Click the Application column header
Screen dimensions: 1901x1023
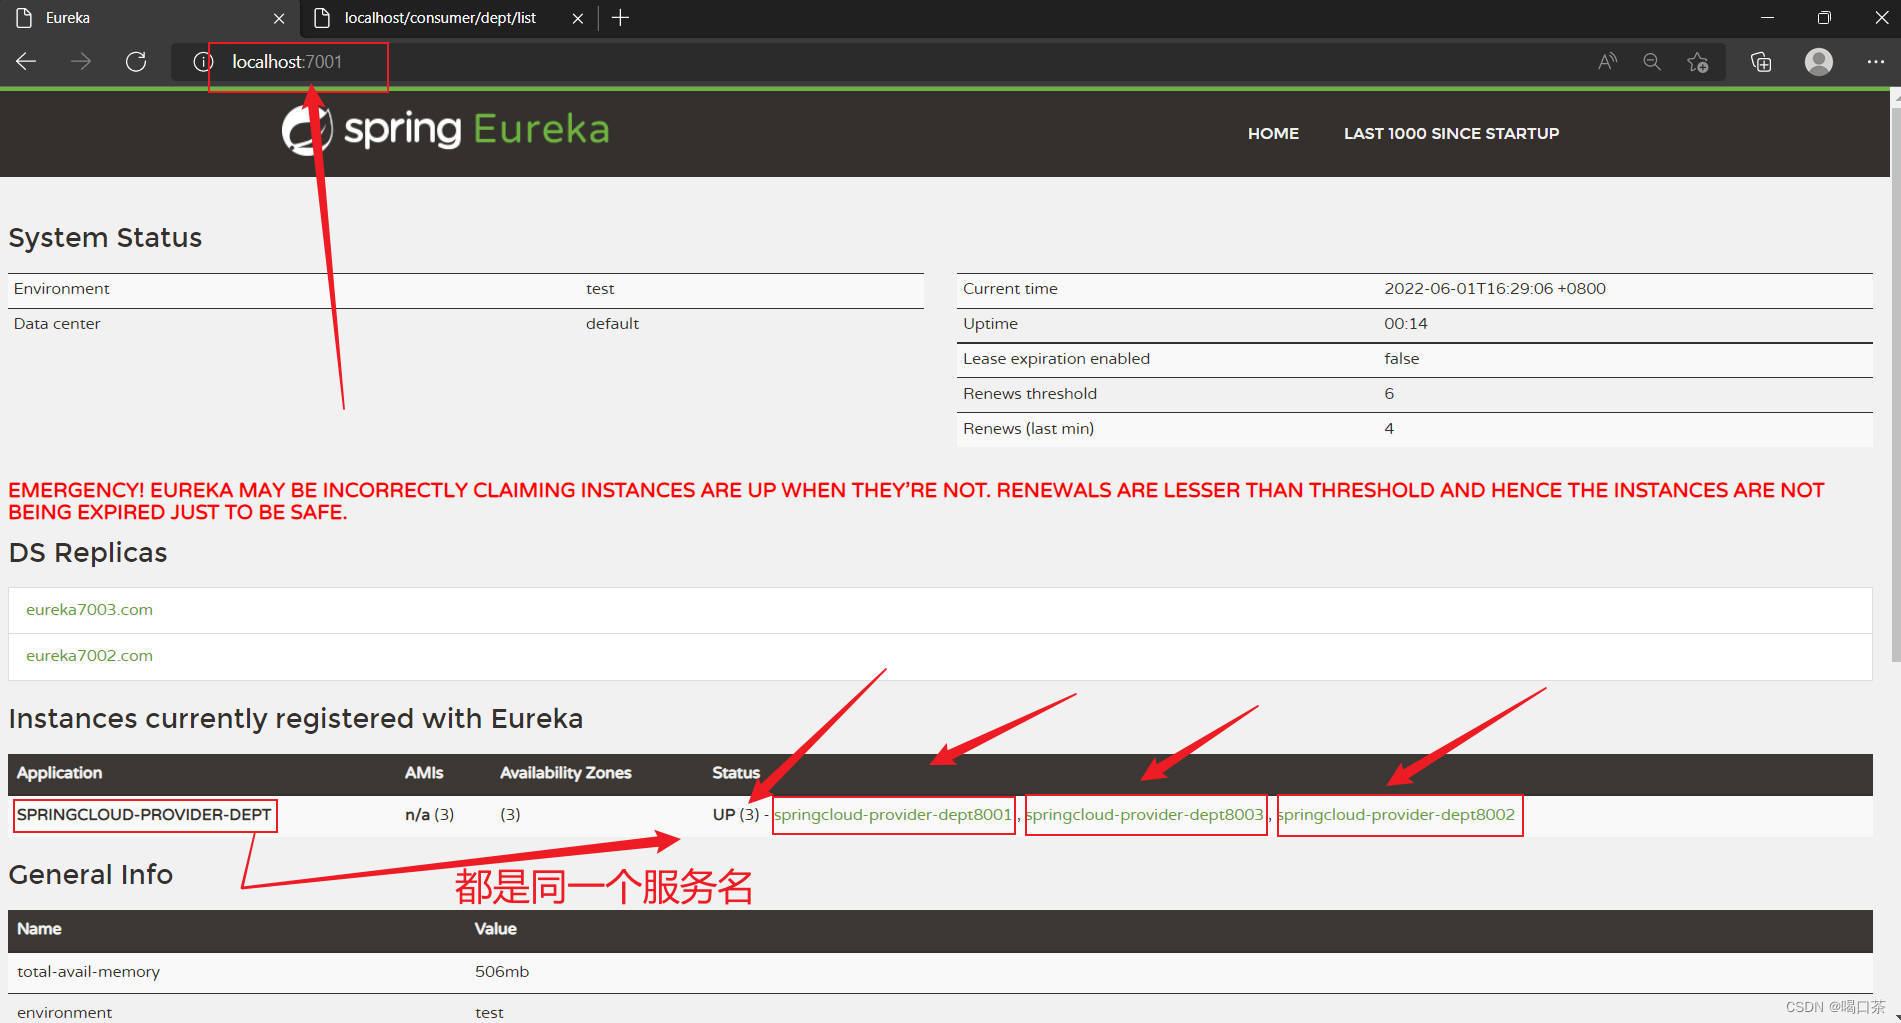[59, 773]
